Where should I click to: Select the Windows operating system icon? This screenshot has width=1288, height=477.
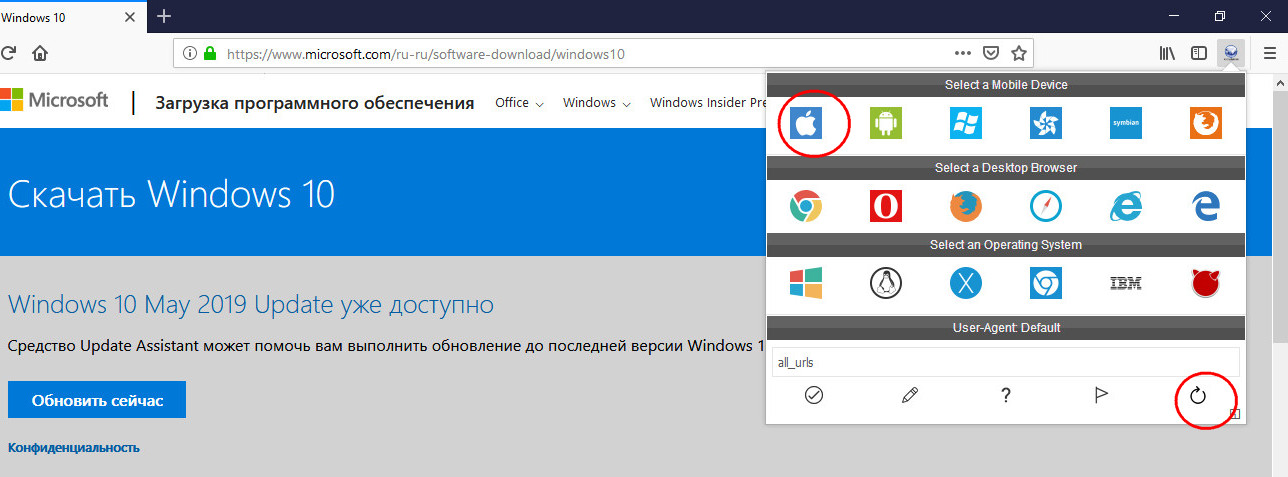coord(805,284)
